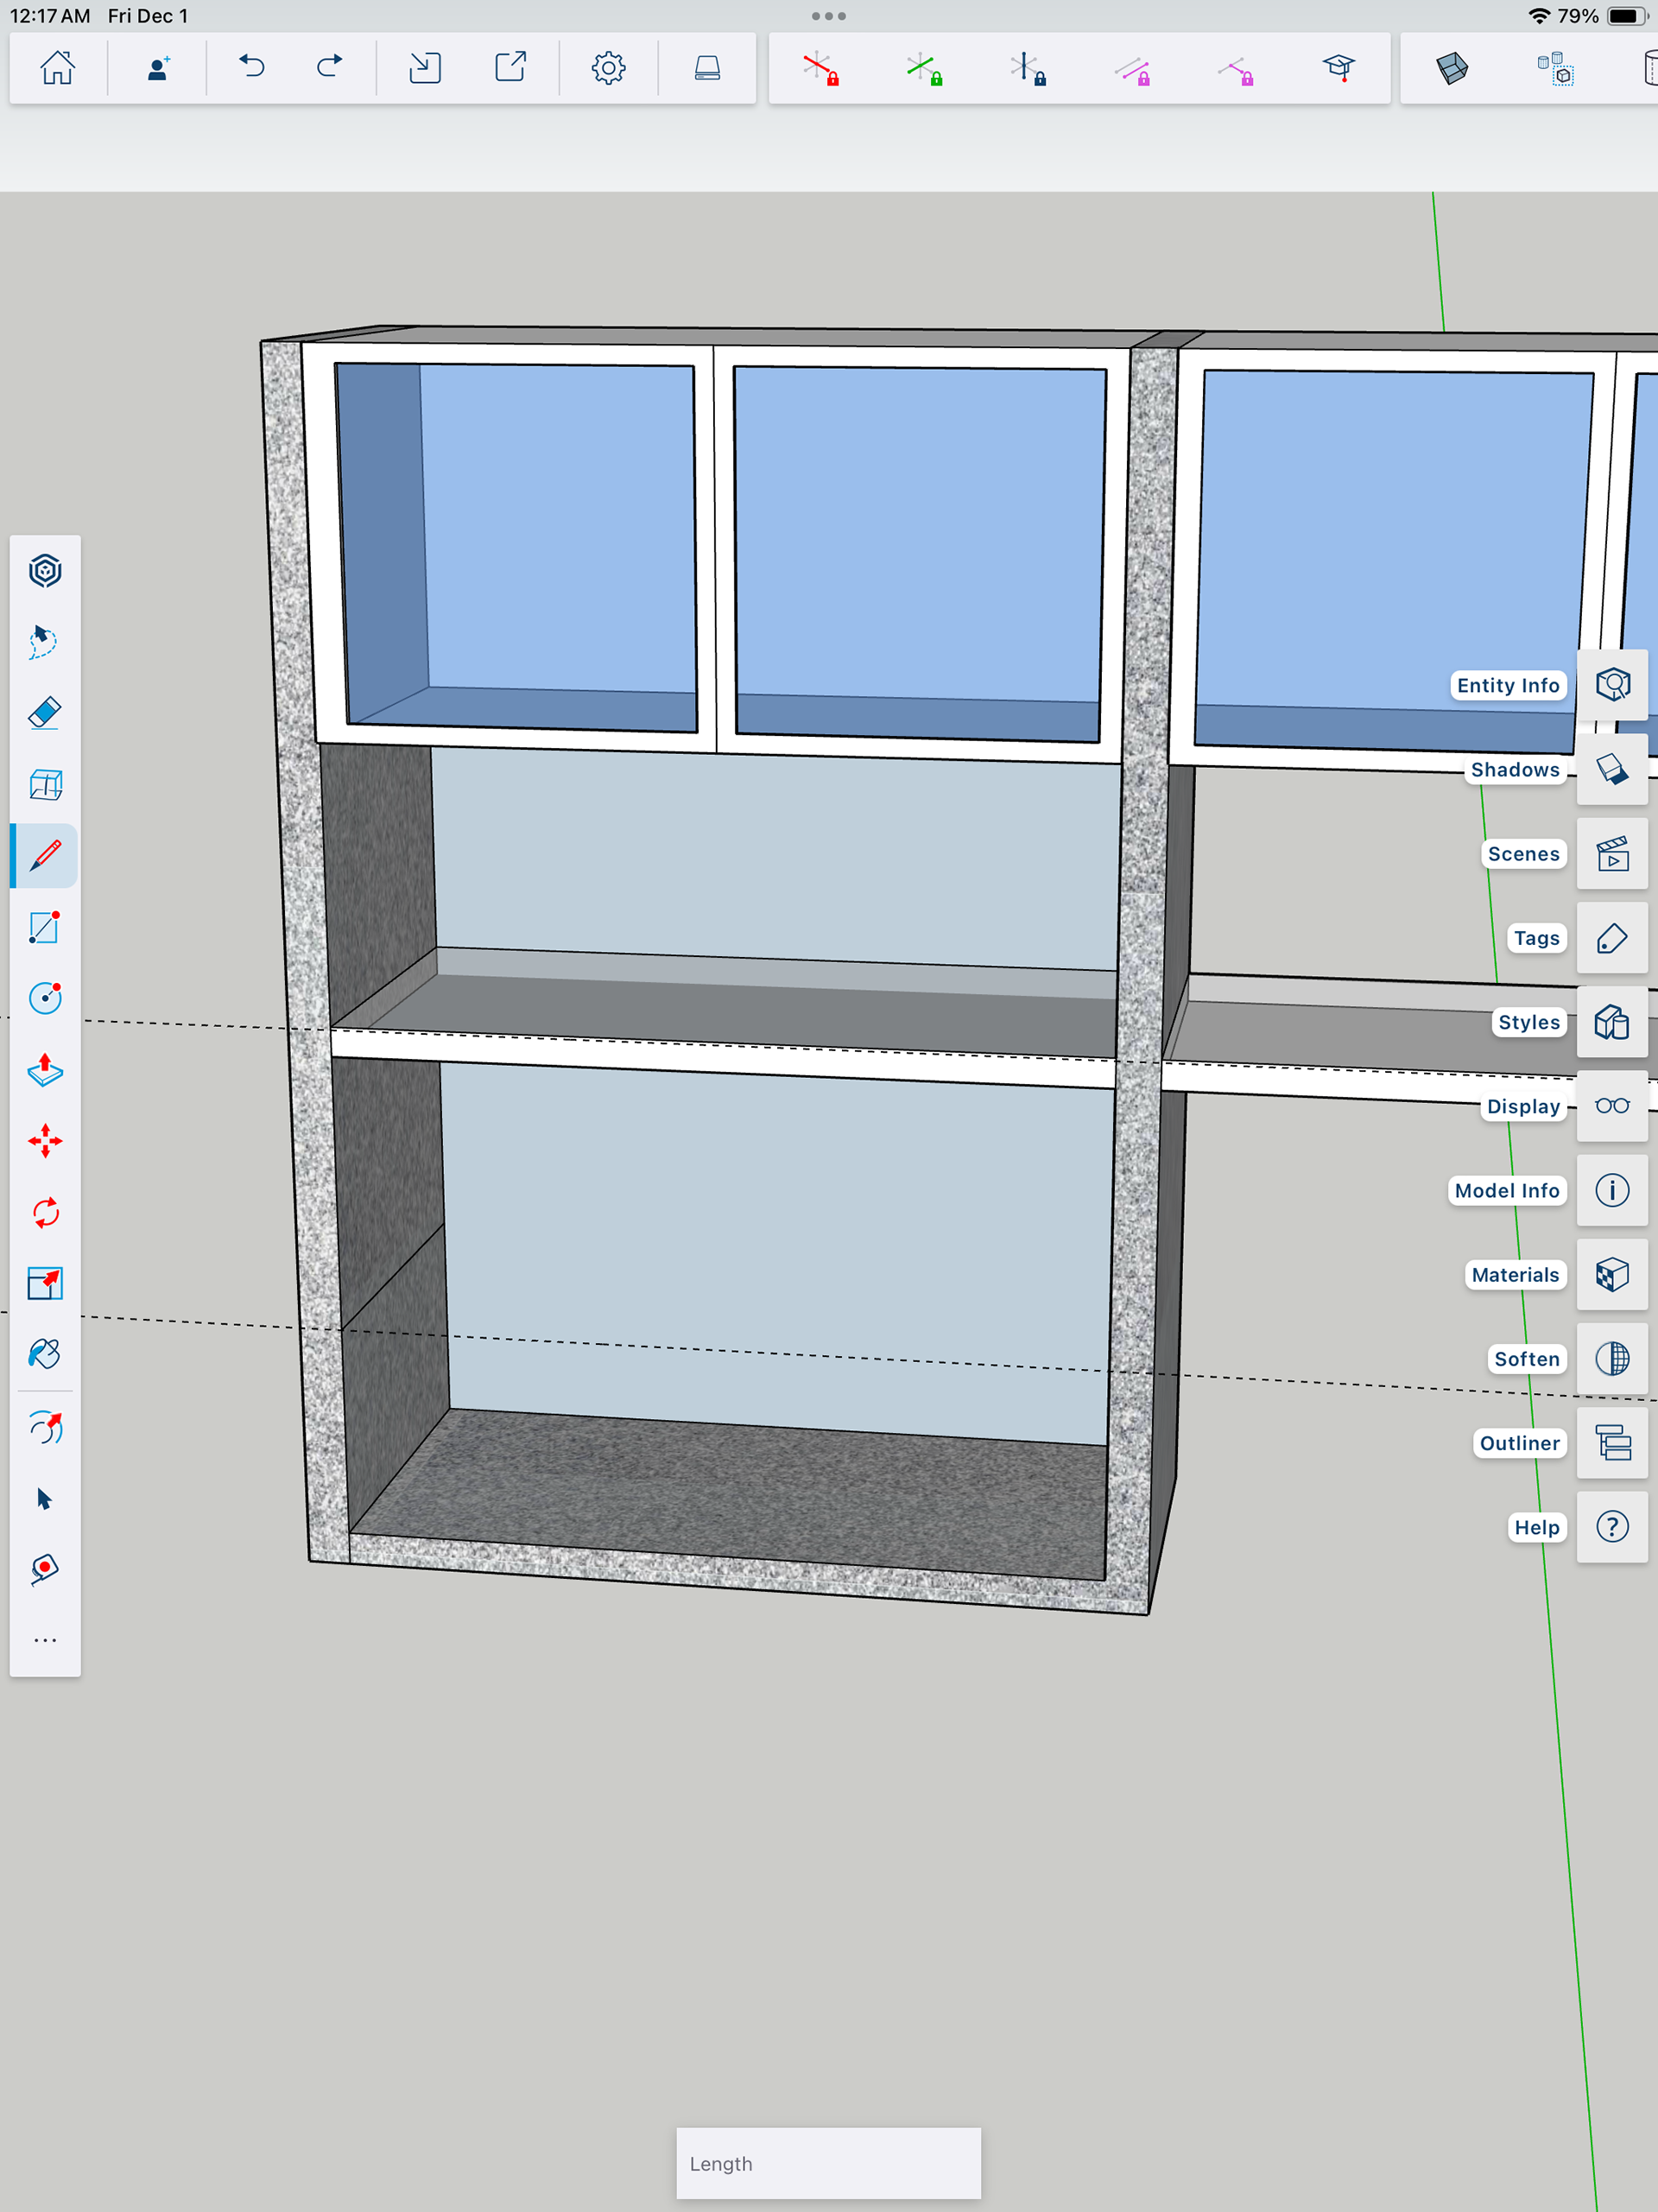Undo the last action
Screen dimensions: 1658x2212
(252, 68)
